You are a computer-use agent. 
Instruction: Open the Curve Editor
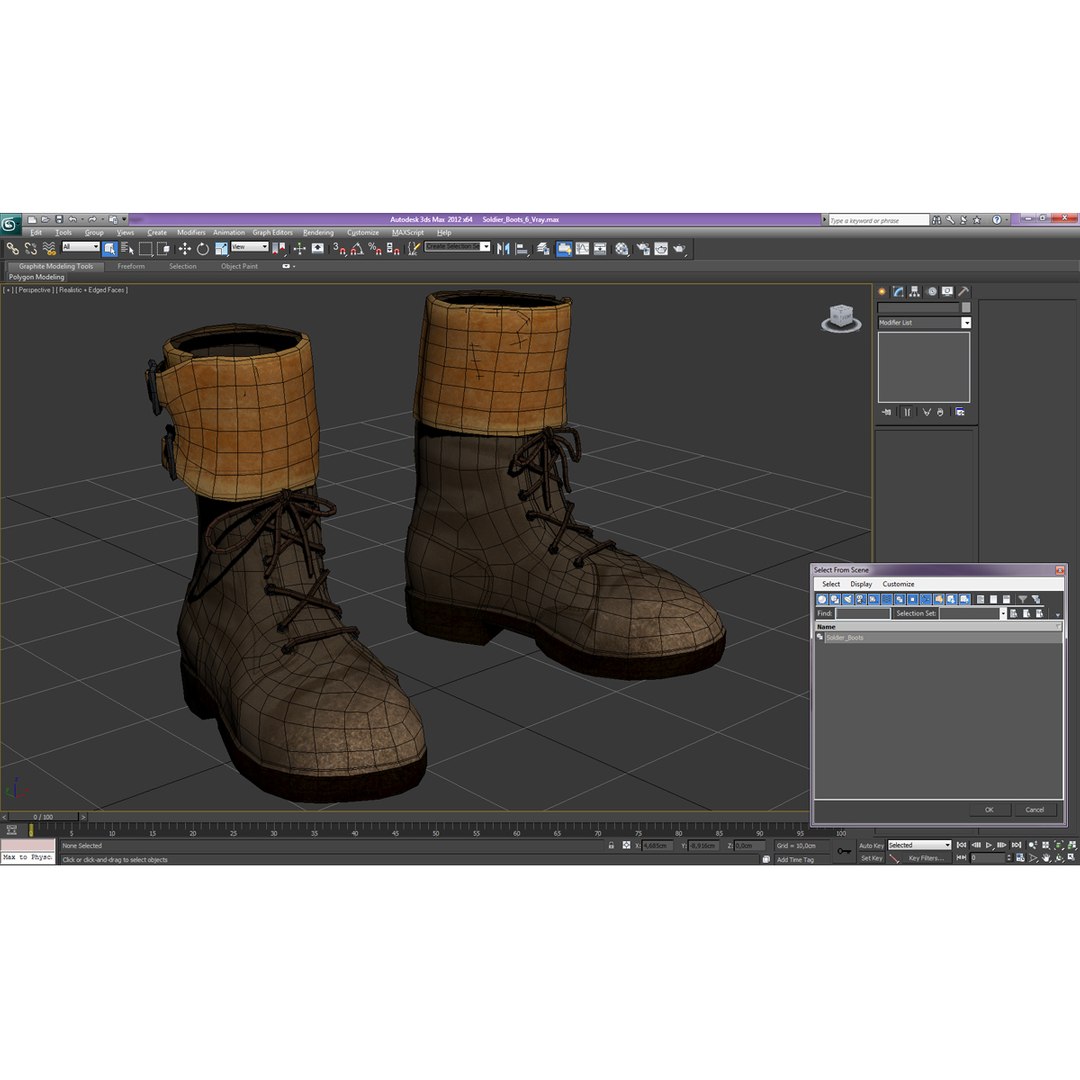click(x=582, y=249)
